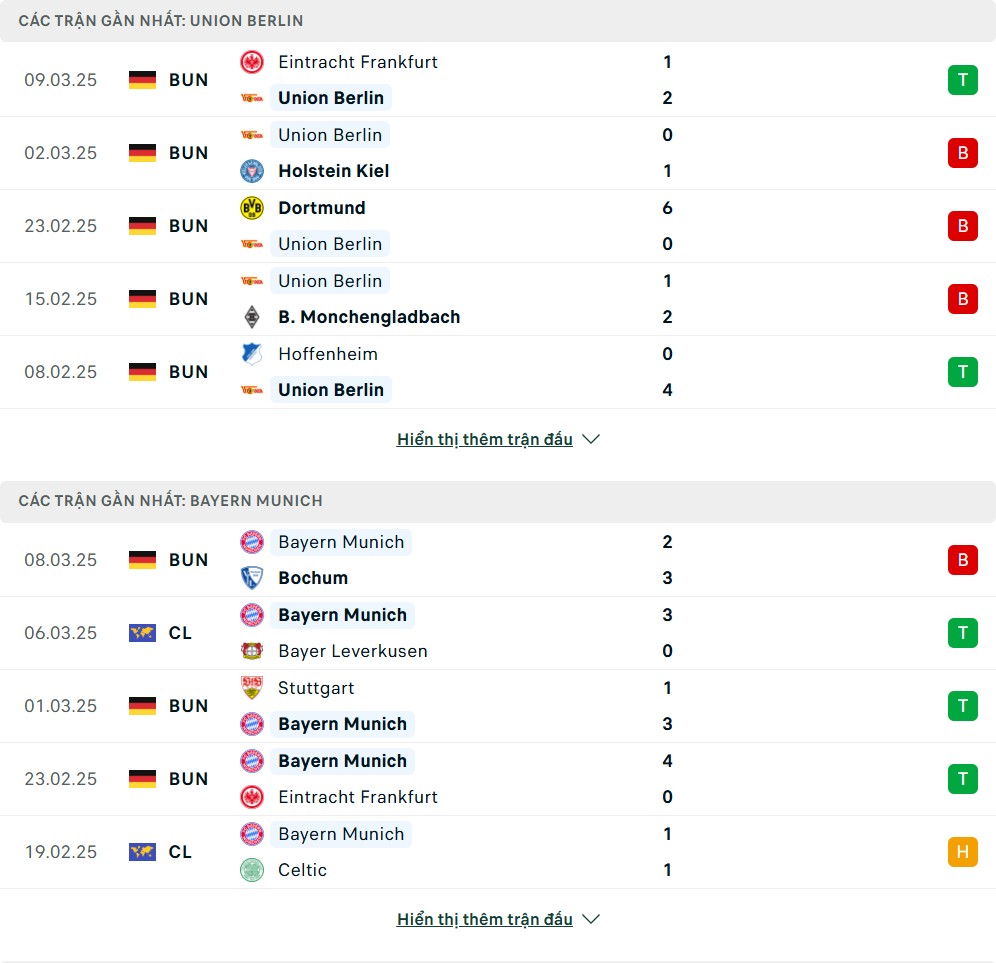This screenshot has height=963, width=996.
Task: Click the Bochum club crest
Action: tap(252, 578)
